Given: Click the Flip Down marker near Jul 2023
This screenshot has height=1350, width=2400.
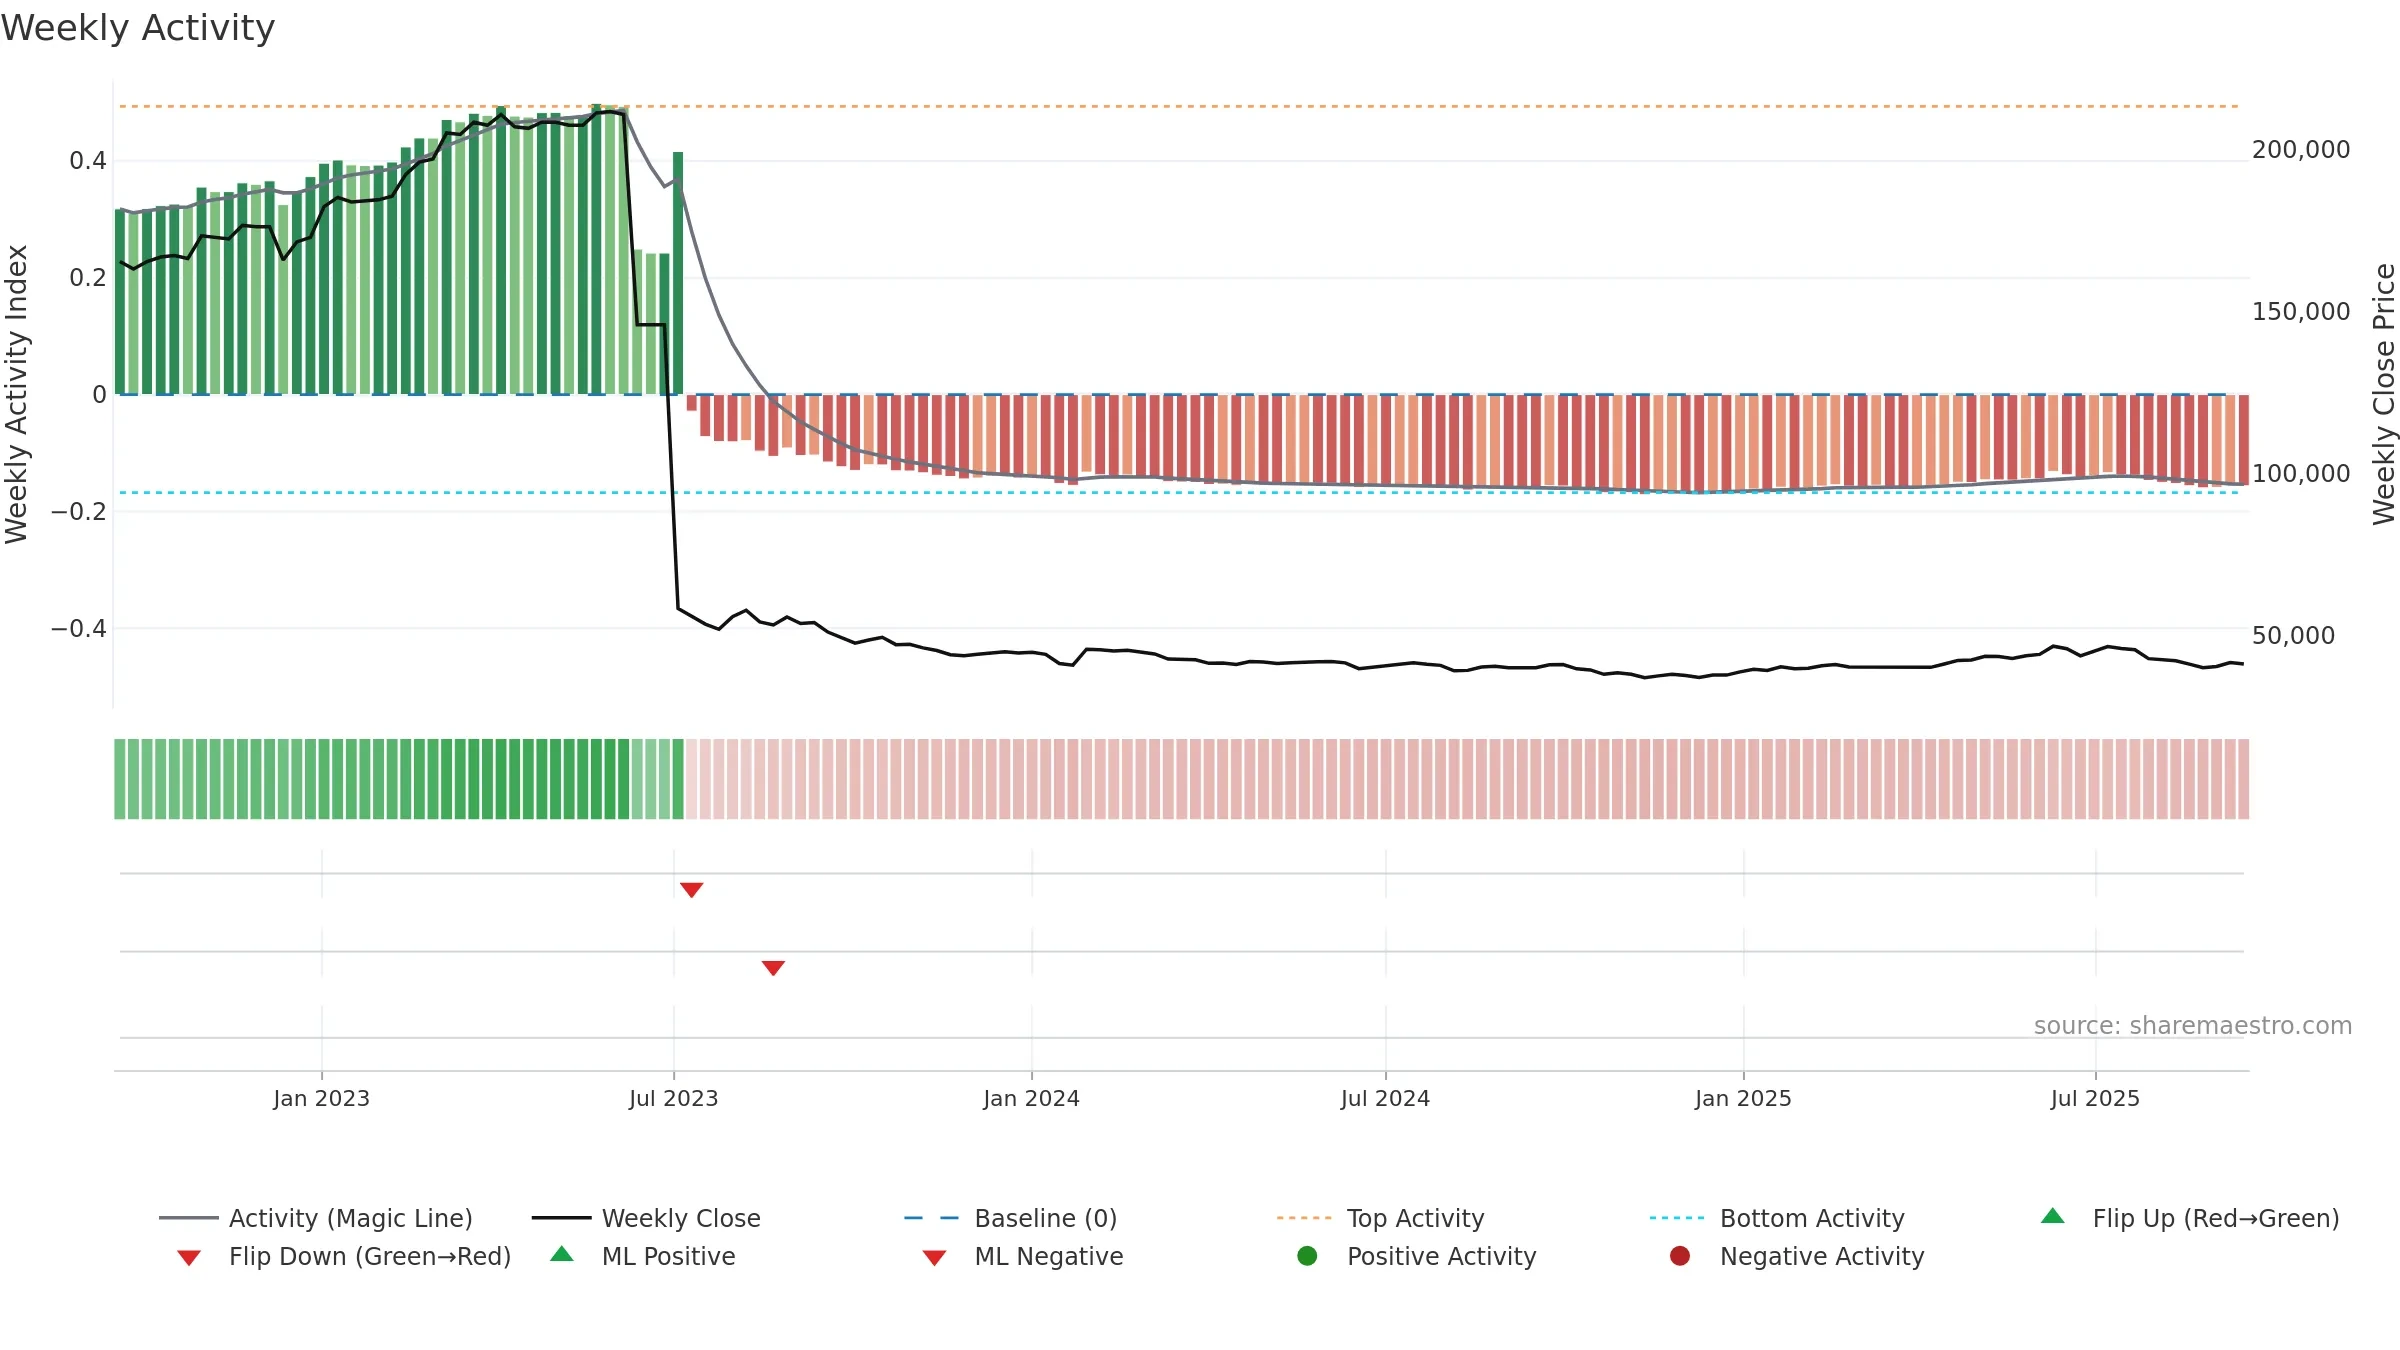Looking at the screenshot, I should tap(692, 890).
